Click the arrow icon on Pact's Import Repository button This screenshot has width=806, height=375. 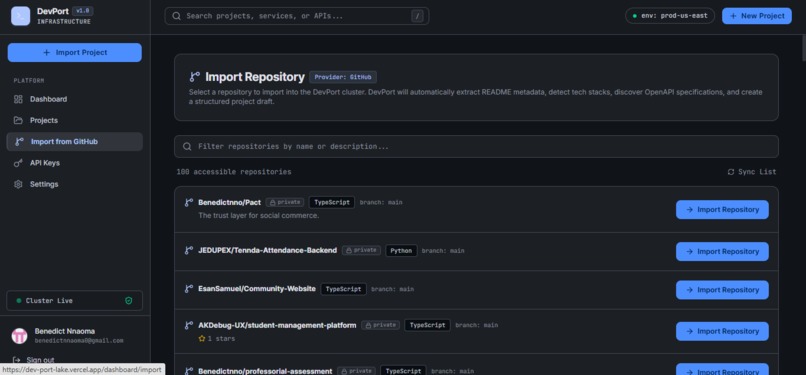coord(690,210)
